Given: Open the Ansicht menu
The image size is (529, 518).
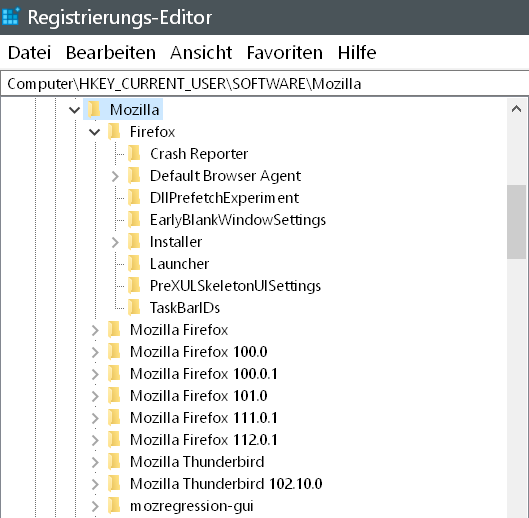Looking at the screenshot, I should pyautogui.click(x=201, y=53).
